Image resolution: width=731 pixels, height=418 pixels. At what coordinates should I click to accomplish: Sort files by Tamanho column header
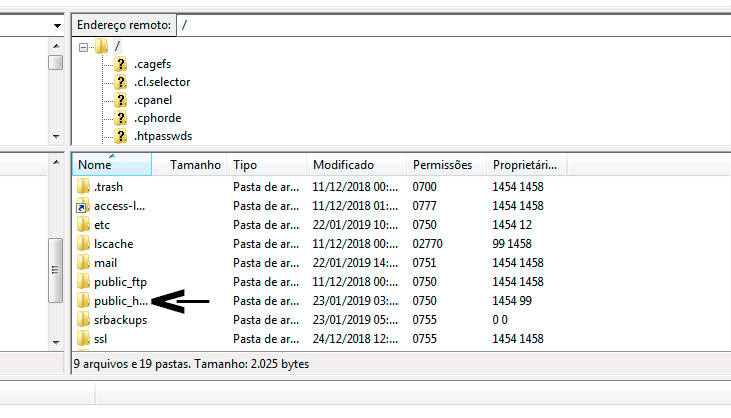[x=195, y=165]
